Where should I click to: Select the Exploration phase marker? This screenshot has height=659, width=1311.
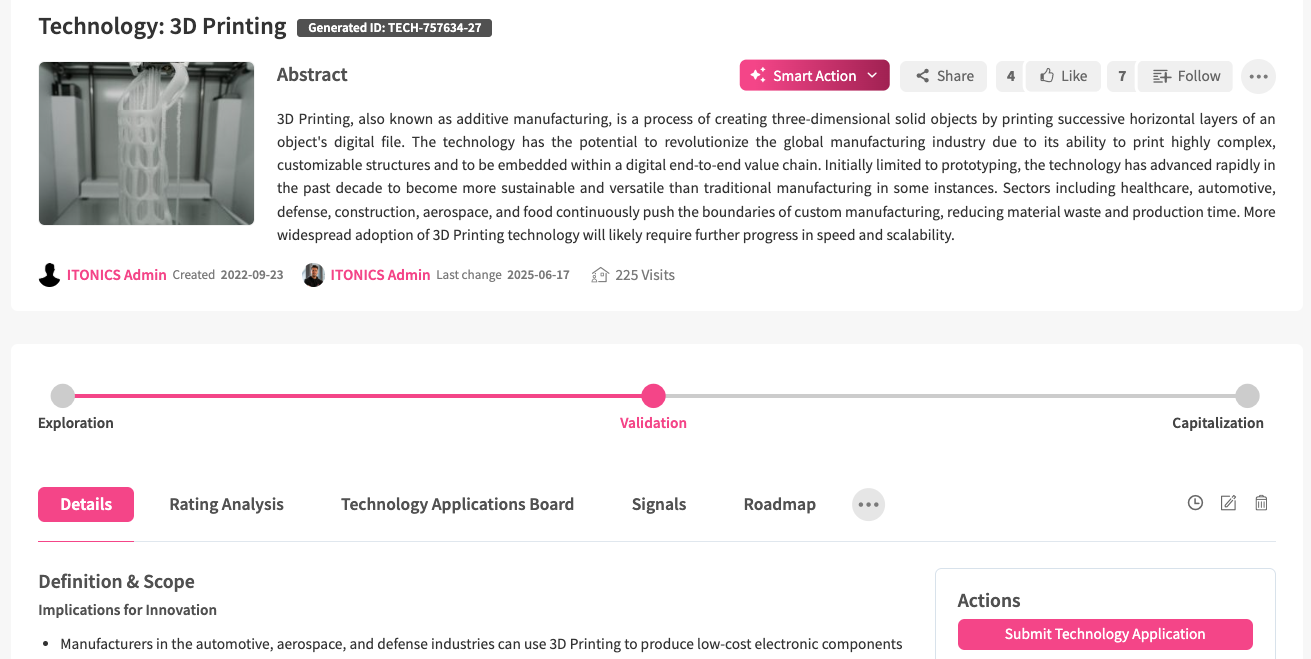click(x=62, y=396)
